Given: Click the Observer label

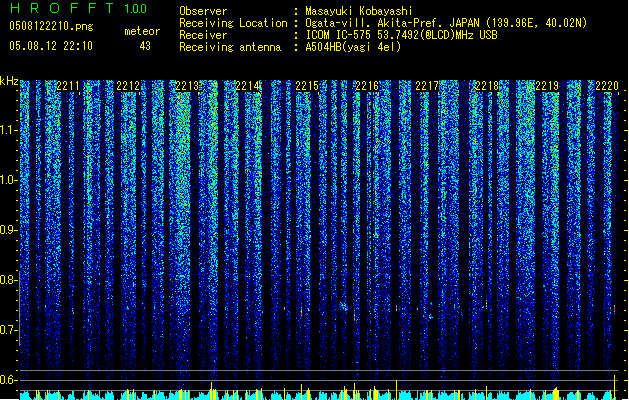Looking at the screenshot, I should click(x=203, y=11).
